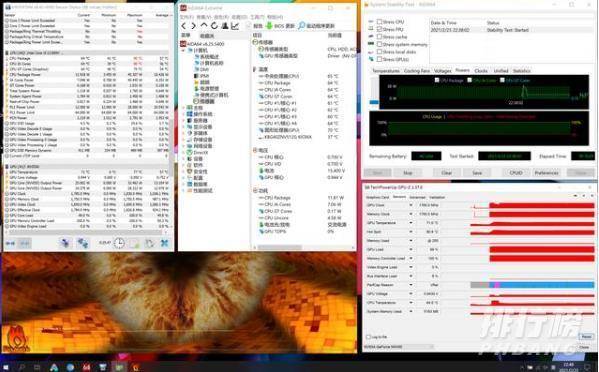Image resolution: width=599 pixels, height=372 pixels.
Task: Click red AIDA64 icon in taskbar
Action: click(x=87, y=367)
